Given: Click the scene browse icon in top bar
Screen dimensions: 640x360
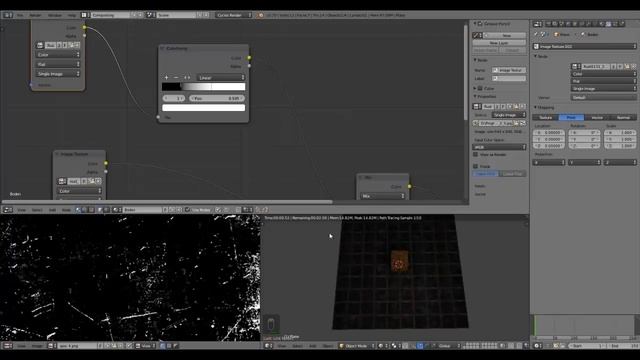Looking at the screenshot, I should tap(150, 15).
